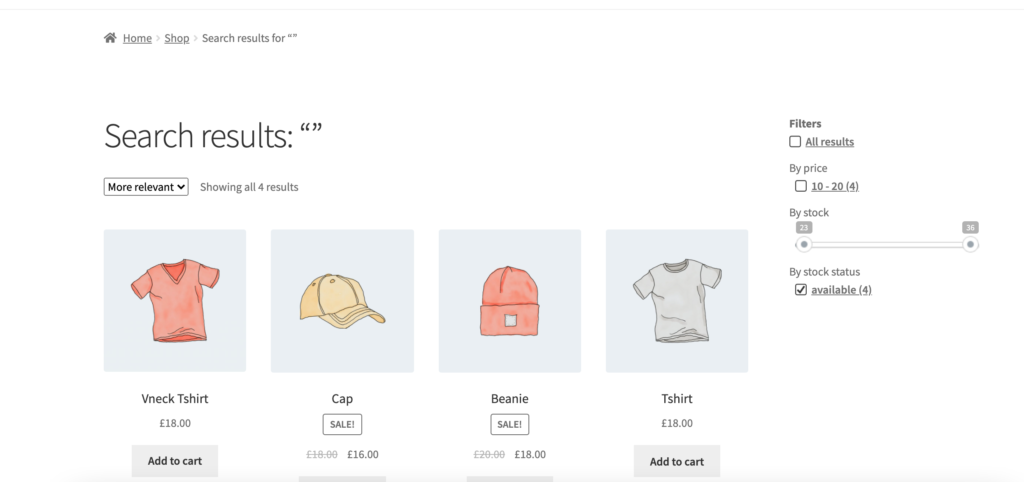The width and height of the screenshot is (1024, 482).
Task: Select the Vneck Tshirt product title
Action: (175, 398)
